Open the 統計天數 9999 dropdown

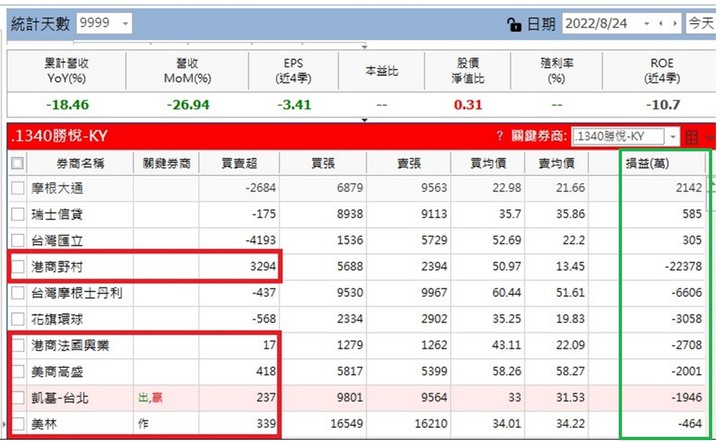tap(125, 23)
